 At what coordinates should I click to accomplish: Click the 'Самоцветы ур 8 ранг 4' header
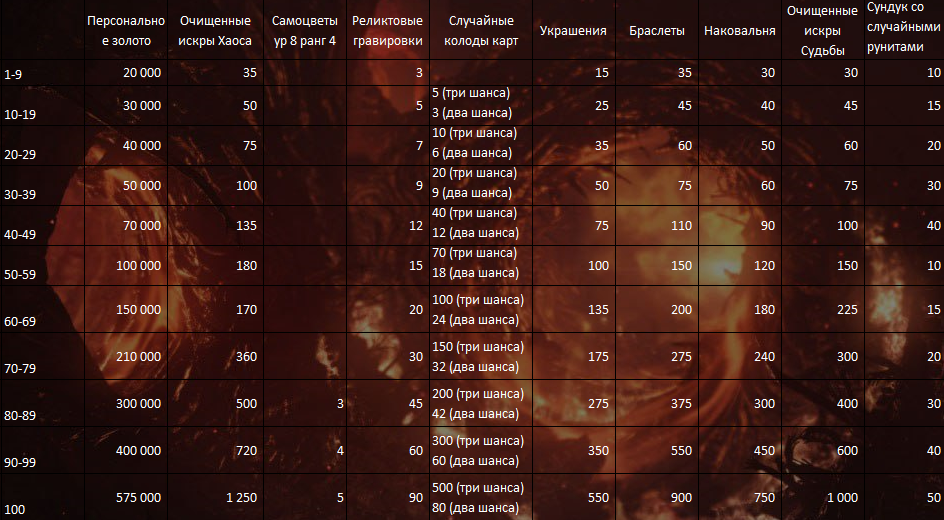(x=305, y=31)
